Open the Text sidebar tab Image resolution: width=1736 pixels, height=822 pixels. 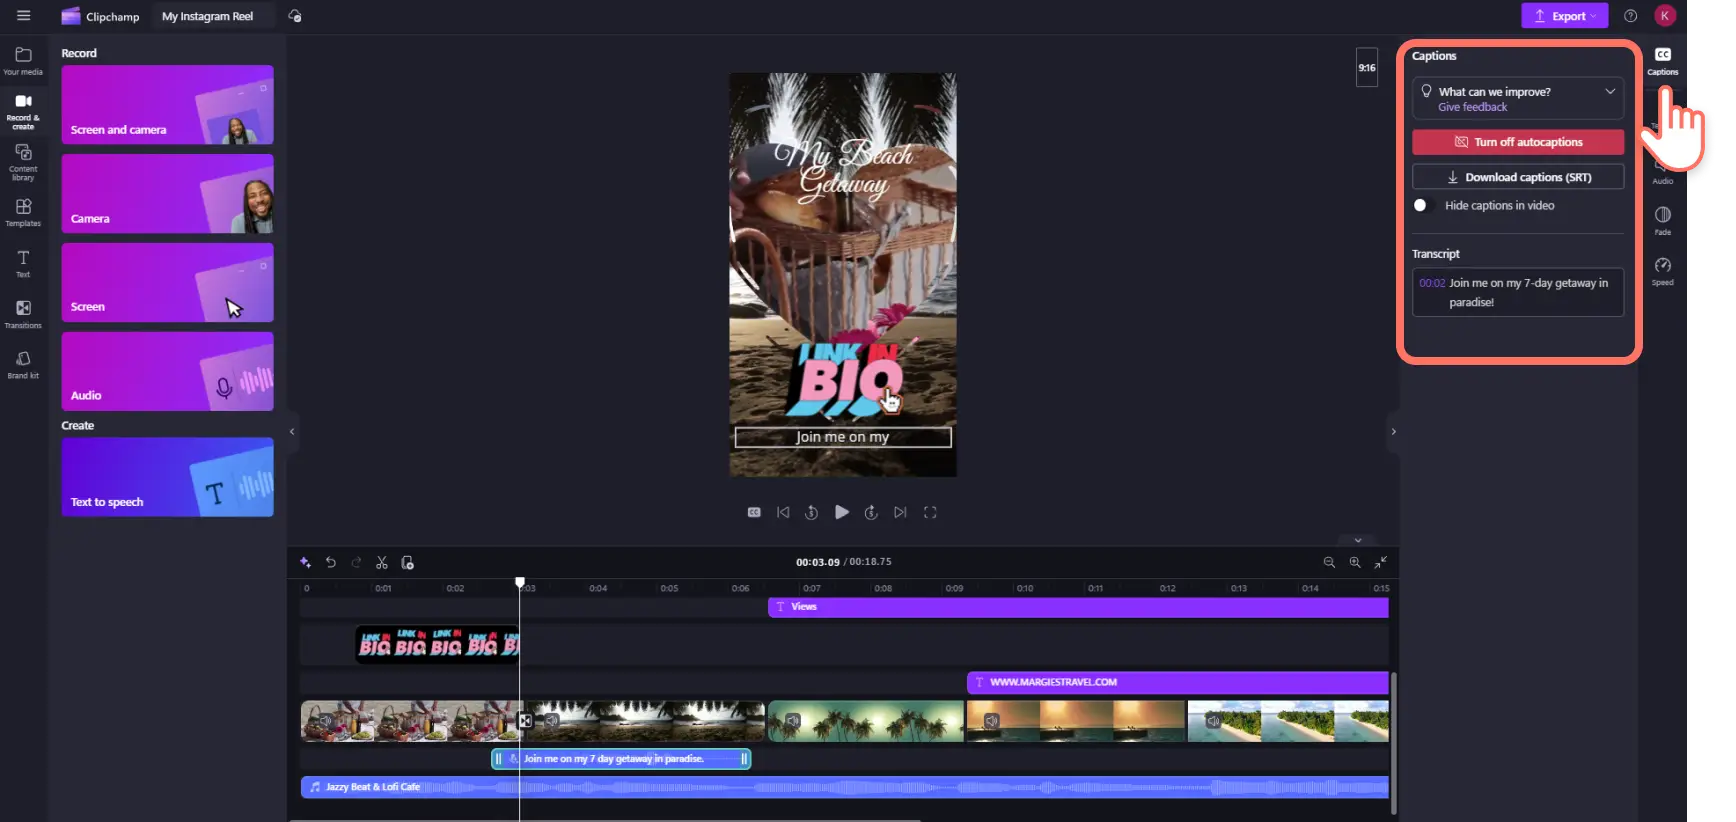(23, 263)
